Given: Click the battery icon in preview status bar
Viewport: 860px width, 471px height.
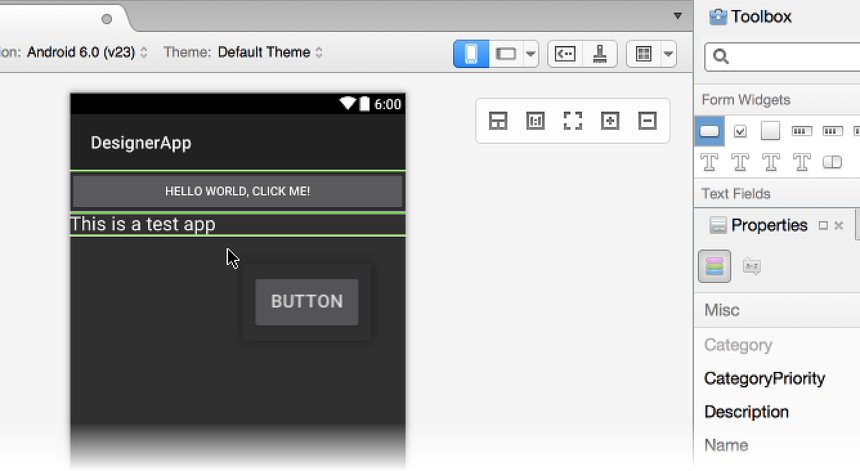Looking at the screenshot, I should 364,104.
